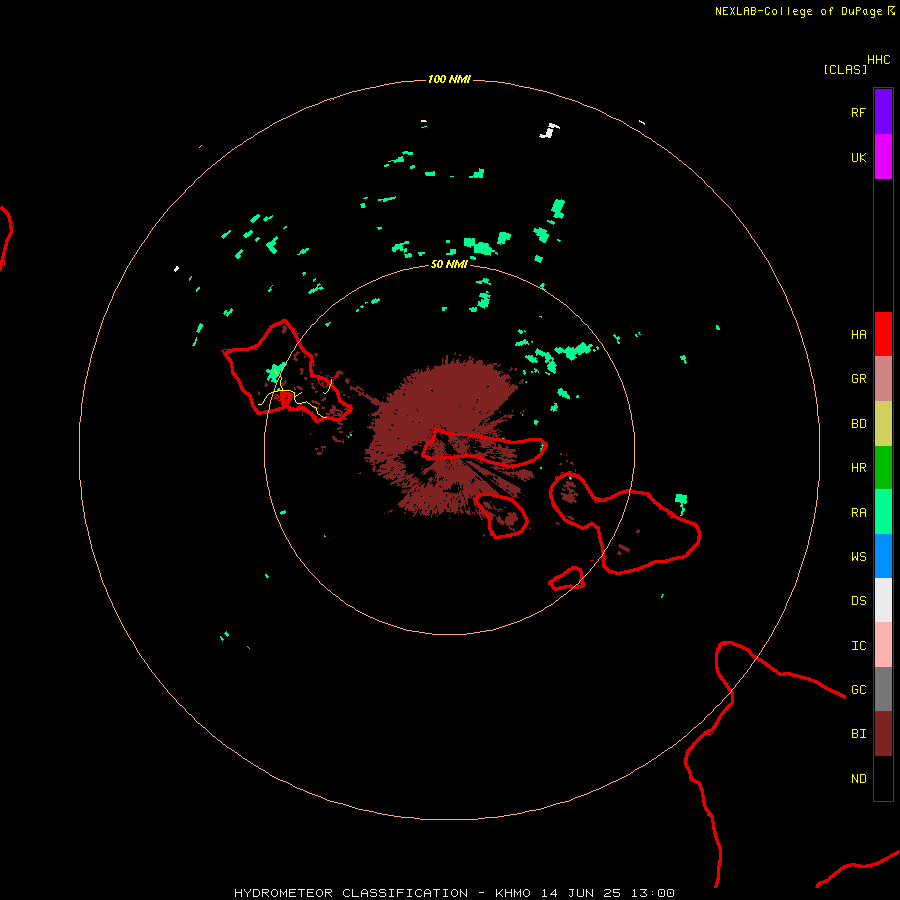This screenshot has height=900, width=900.
Task: Click the 100 NMI range ring label
Action: point(449,79)
